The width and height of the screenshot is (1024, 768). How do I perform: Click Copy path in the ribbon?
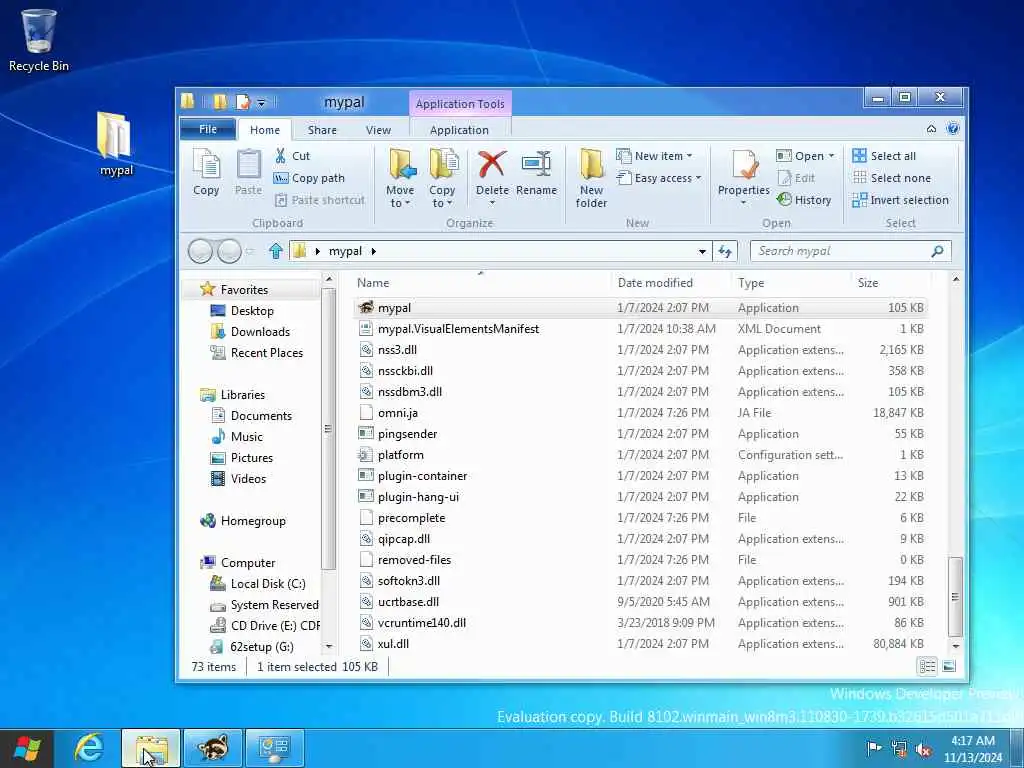(309, 178)
